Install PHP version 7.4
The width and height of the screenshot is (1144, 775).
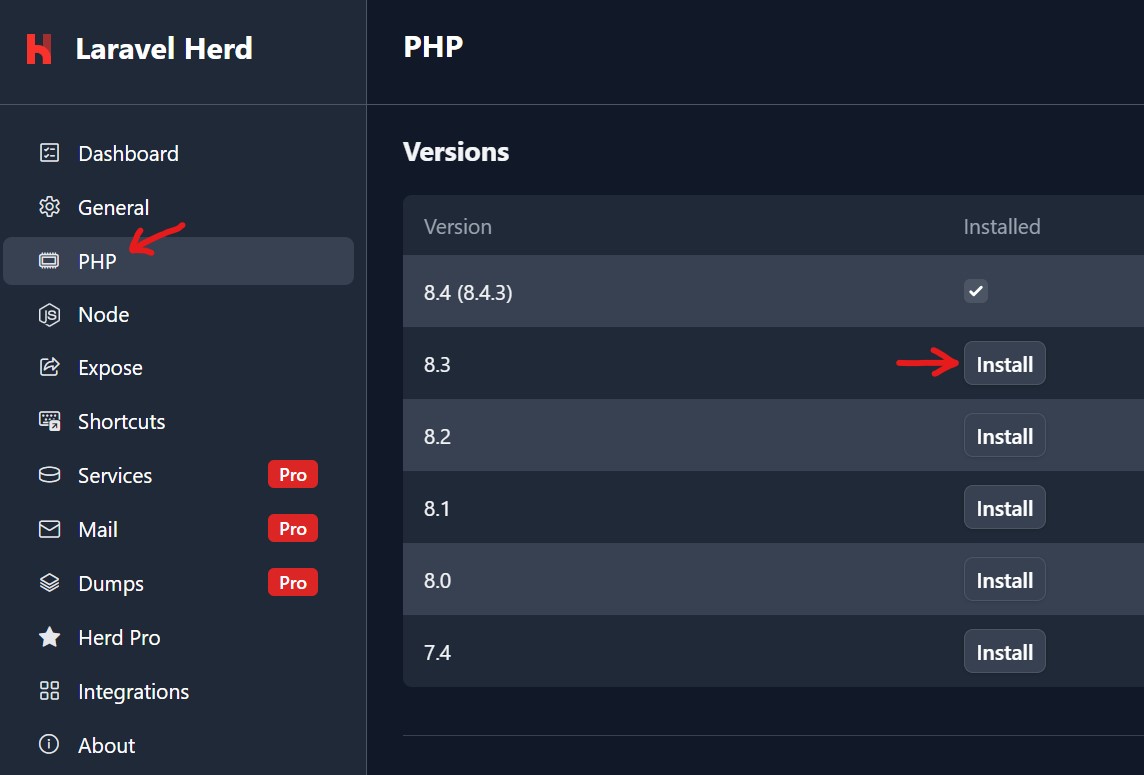coord(1004,651)
